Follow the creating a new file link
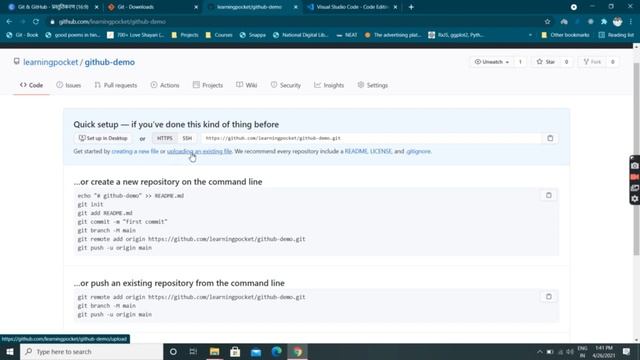The height and width of the screenshot is (360, 640). tap(135, 151)
